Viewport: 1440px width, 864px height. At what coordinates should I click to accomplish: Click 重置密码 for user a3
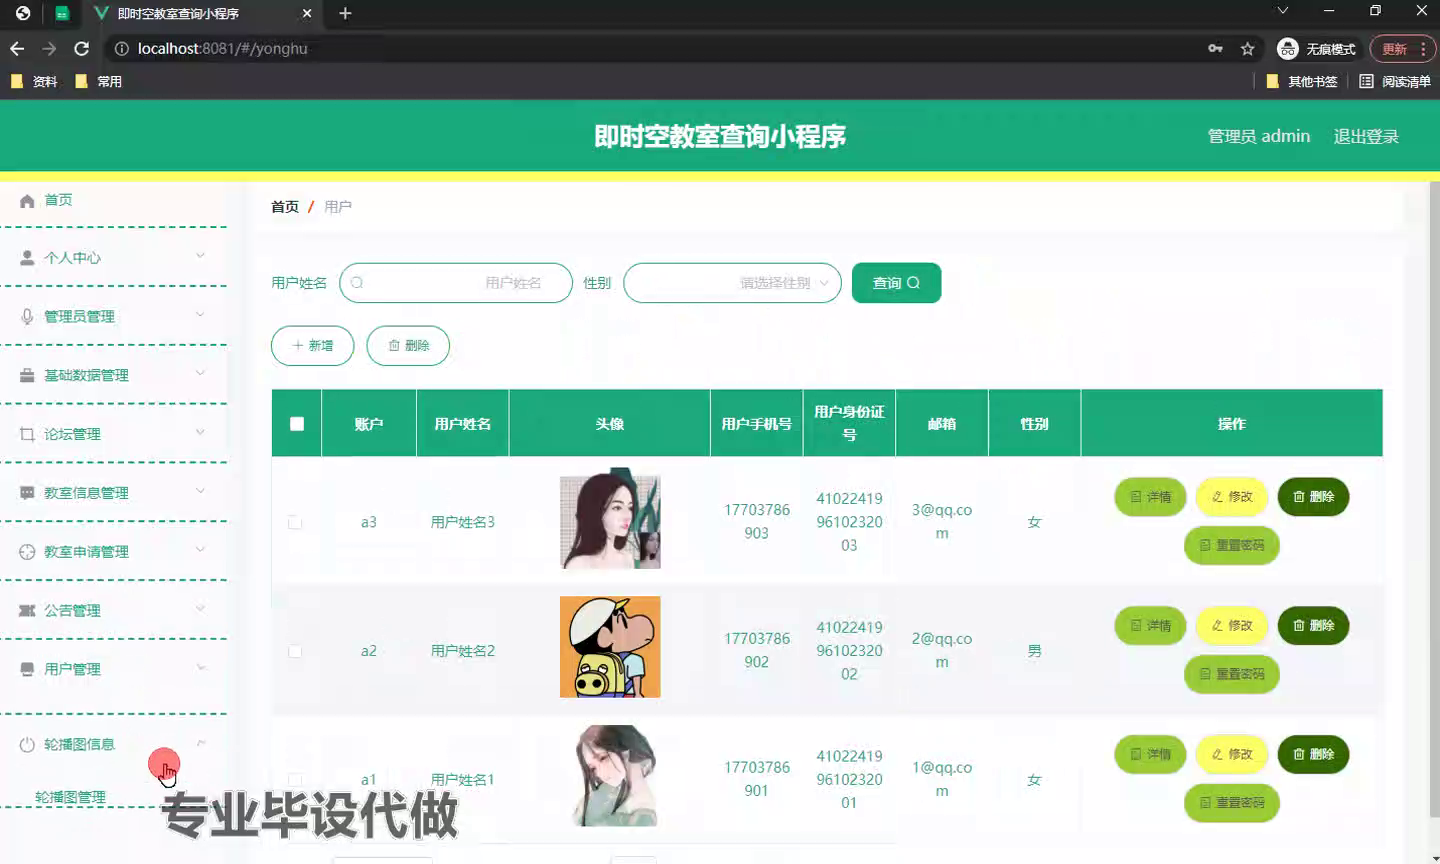[x=1232, y=545]
